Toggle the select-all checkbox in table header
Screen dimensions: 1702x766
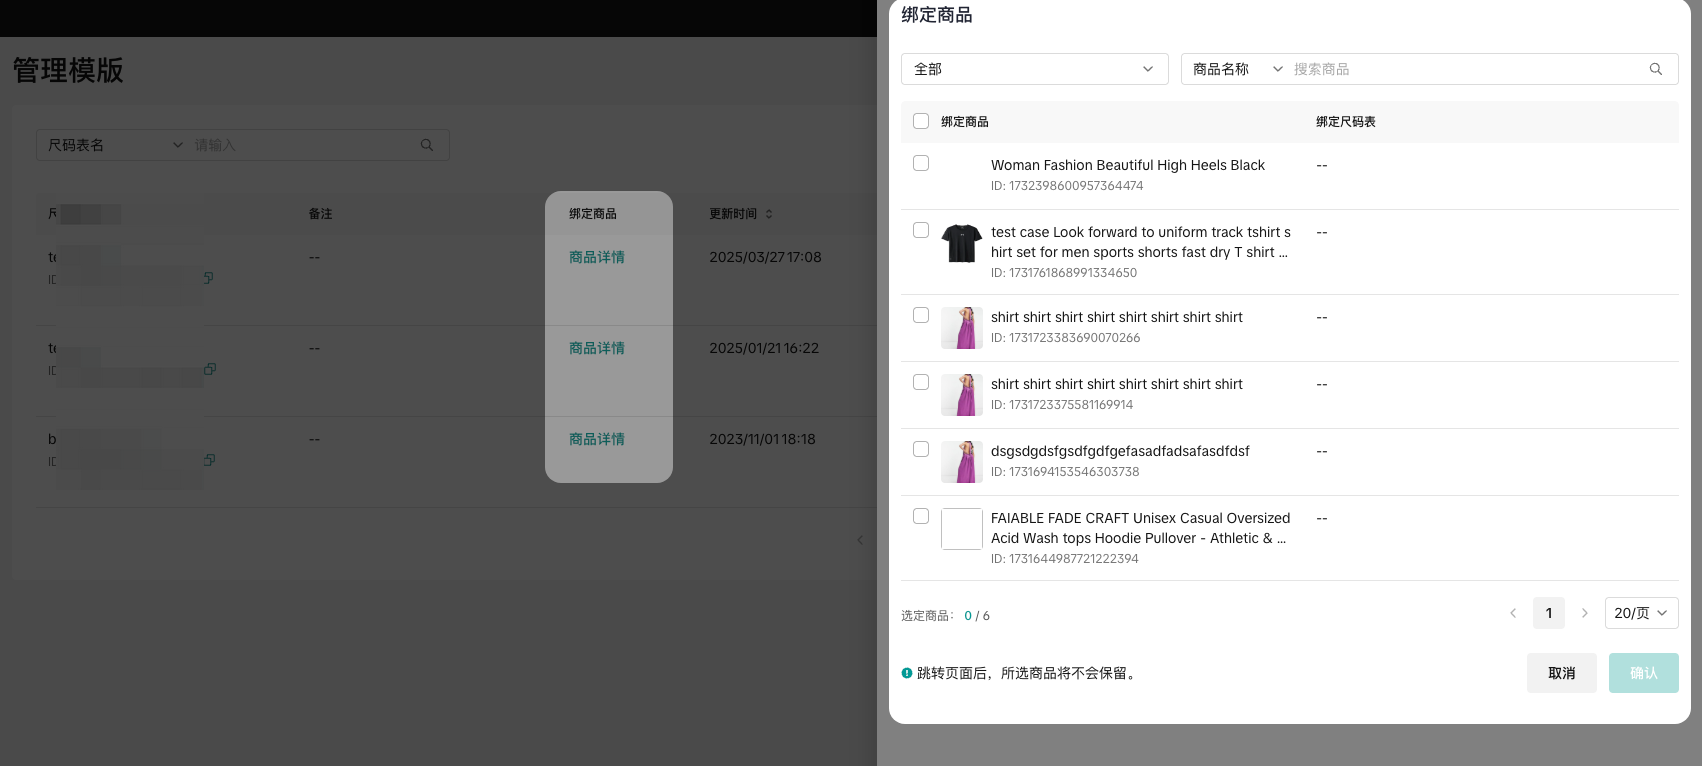[921, 121]
